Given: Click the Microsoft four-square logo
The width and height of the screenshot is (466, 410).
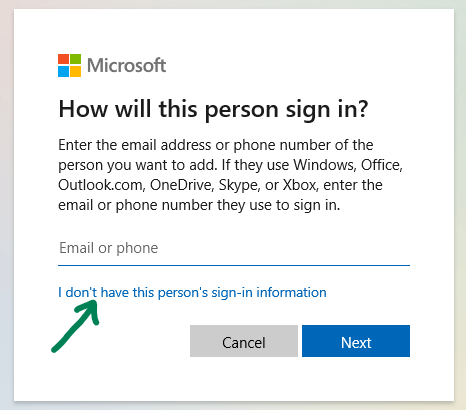Looking at the screenshot, I should (x=69, y=65).
